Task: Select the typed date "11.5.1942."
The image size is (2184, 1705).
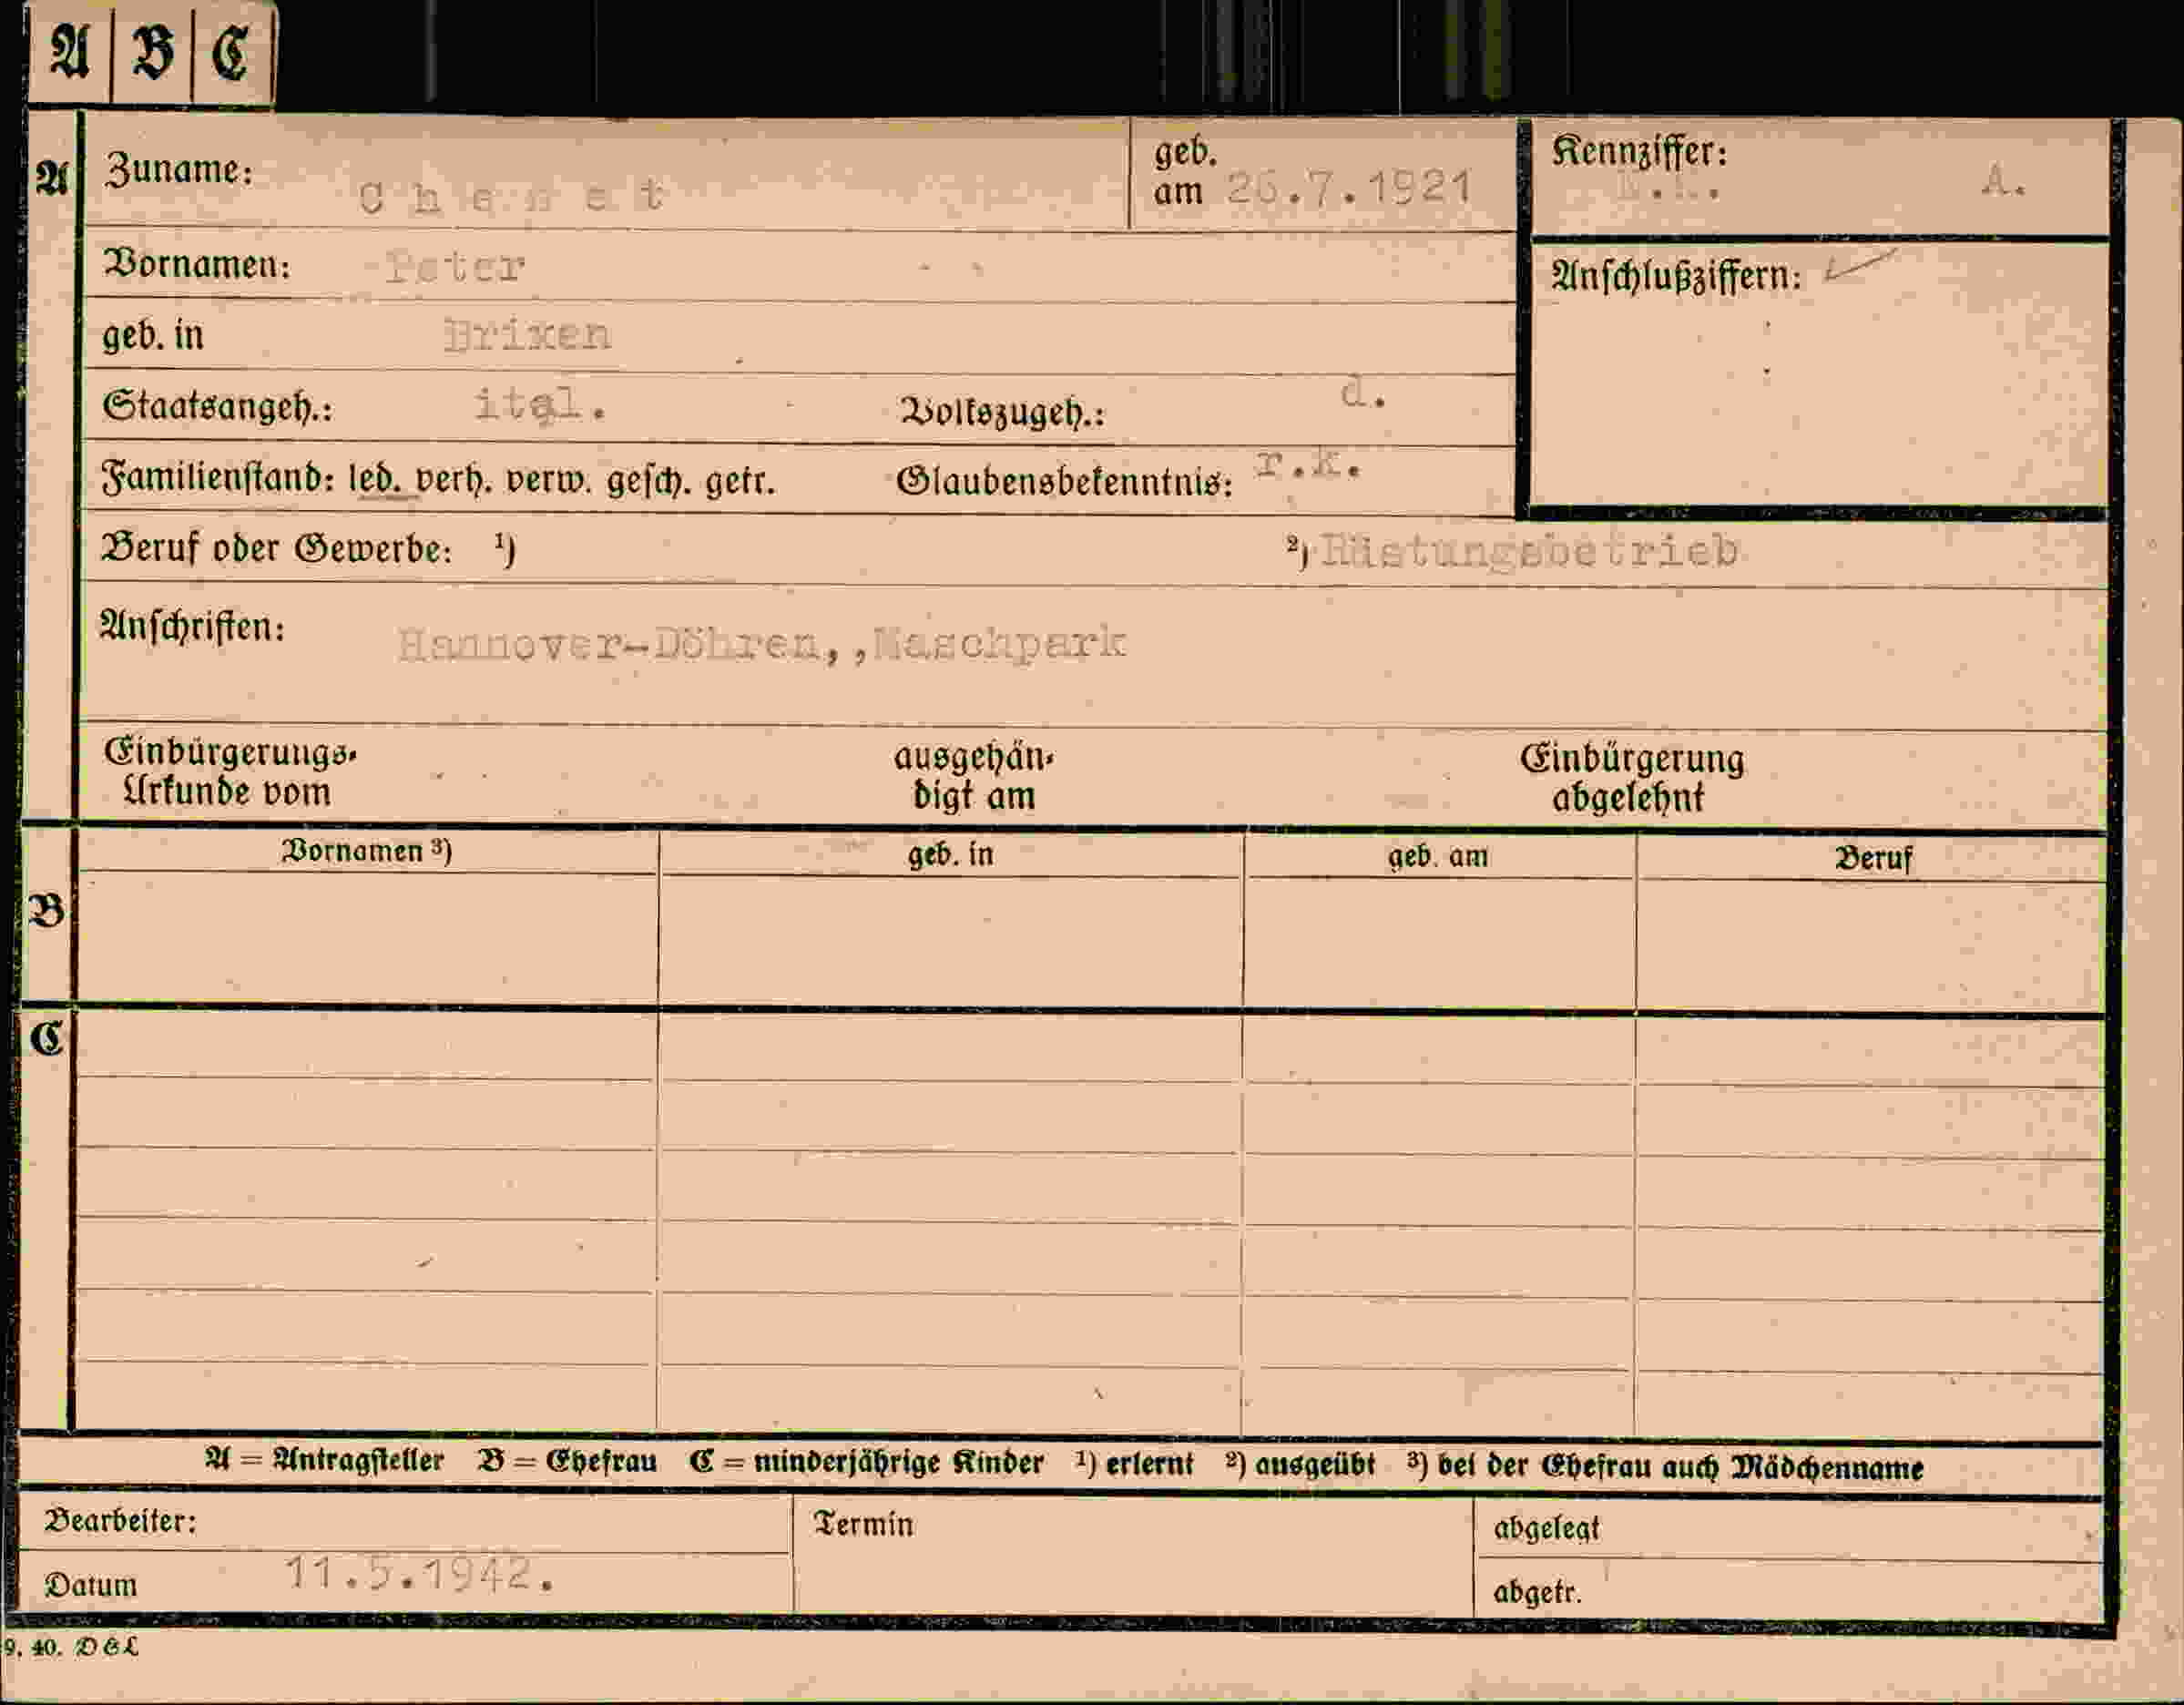Action: [420, 1574]
